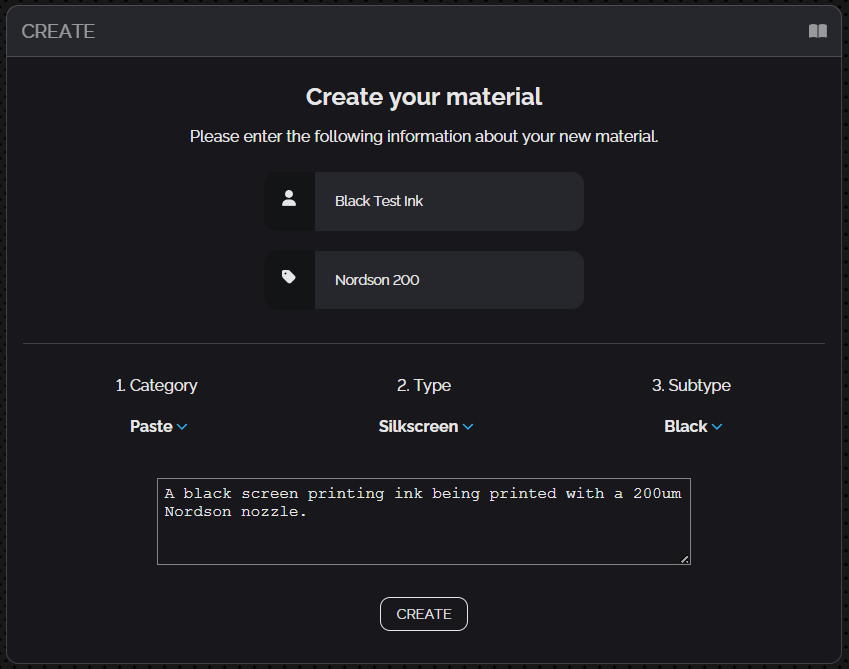Click the chevron arrow next to Black

click(717, 427)
